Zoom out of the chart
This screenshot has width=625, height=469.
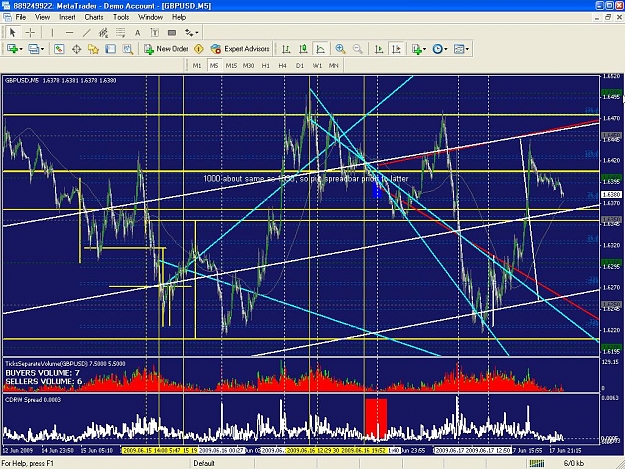[x=358, y=49]
